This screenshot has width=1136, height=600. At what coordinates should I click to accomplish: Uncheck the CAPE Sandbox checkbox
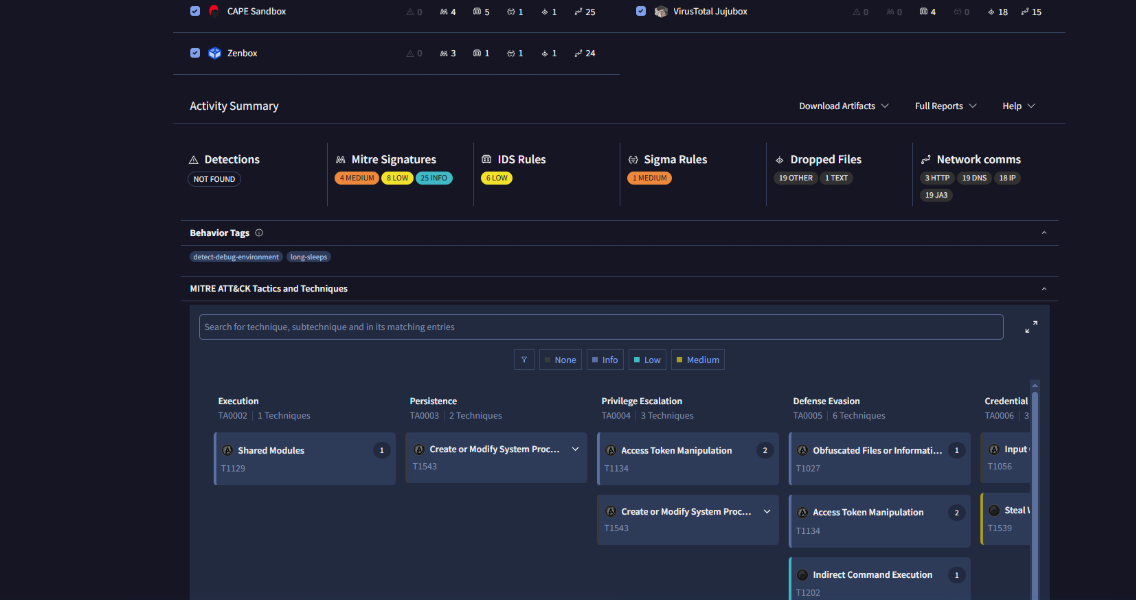(x=195, y=11)
